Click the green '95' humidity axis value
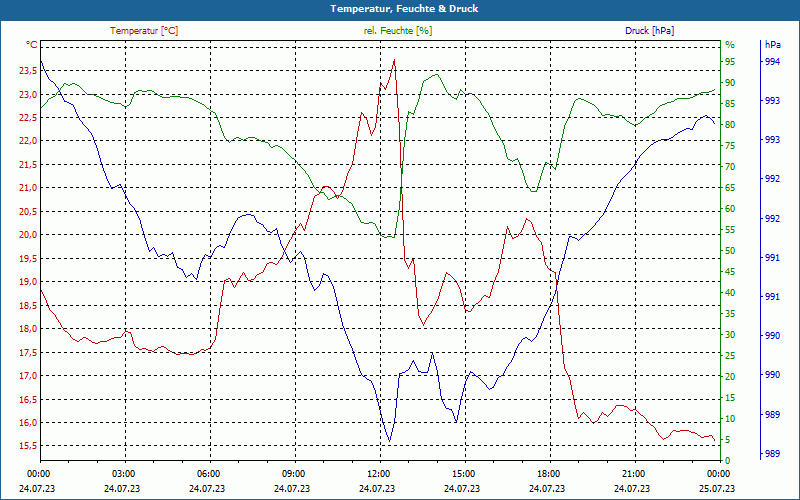The image size is (800, 500). click(x=730, y=62)
